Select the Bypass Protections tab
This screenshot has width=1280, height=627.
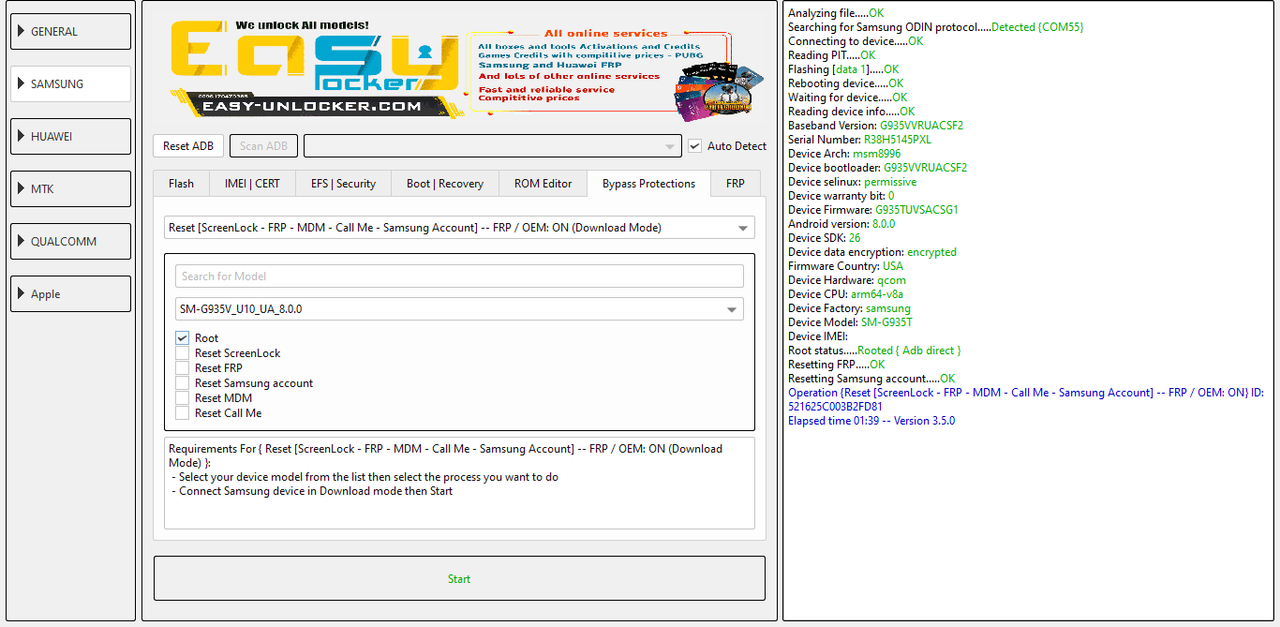click(x=649, y=183)
